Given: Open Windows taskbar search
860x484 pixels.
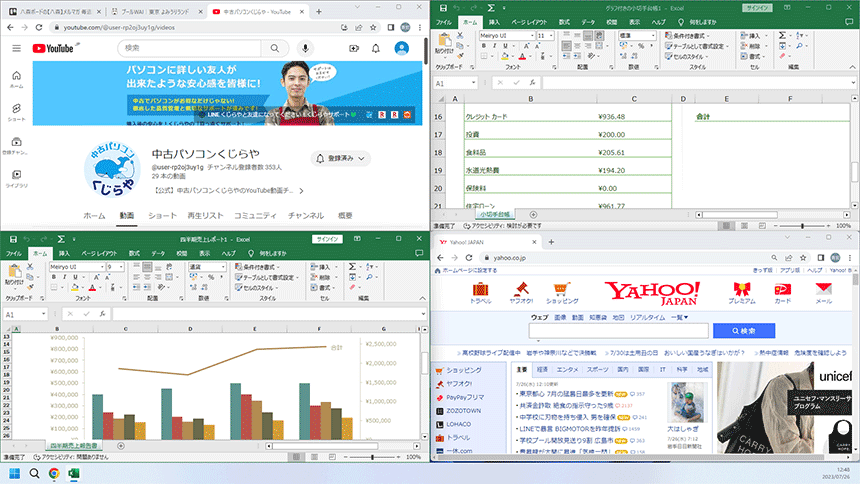Looking at the screenshot, I should point(35,474).
